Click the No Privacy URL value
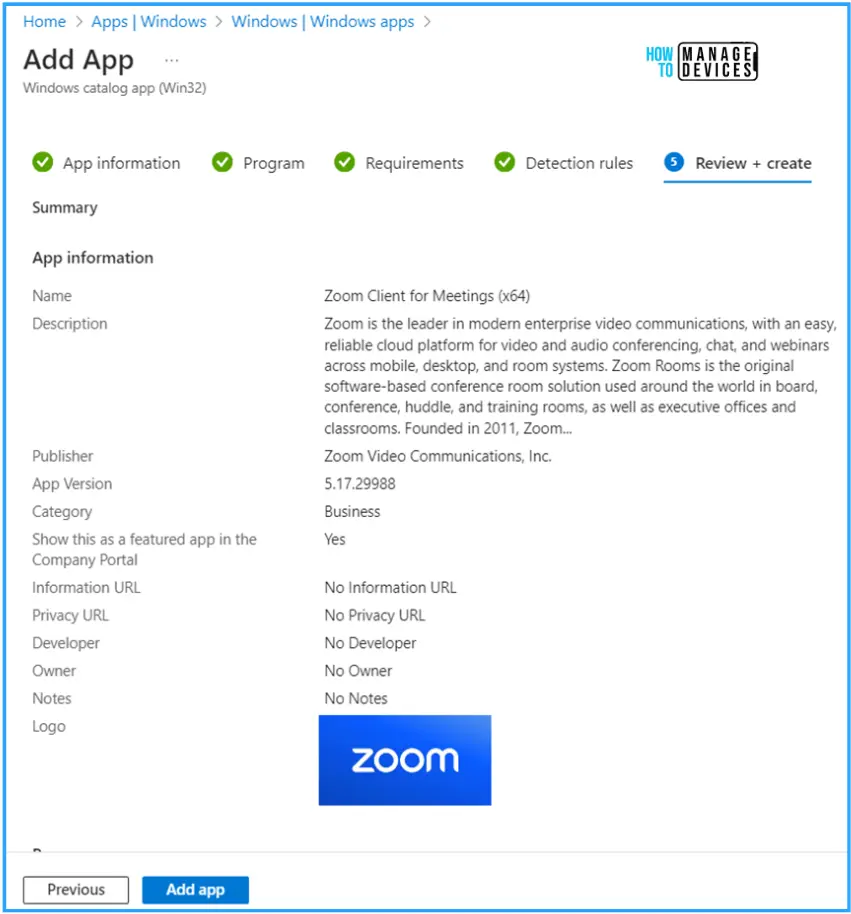The height and width of the screenshot is (914, 851). [375, 616]
